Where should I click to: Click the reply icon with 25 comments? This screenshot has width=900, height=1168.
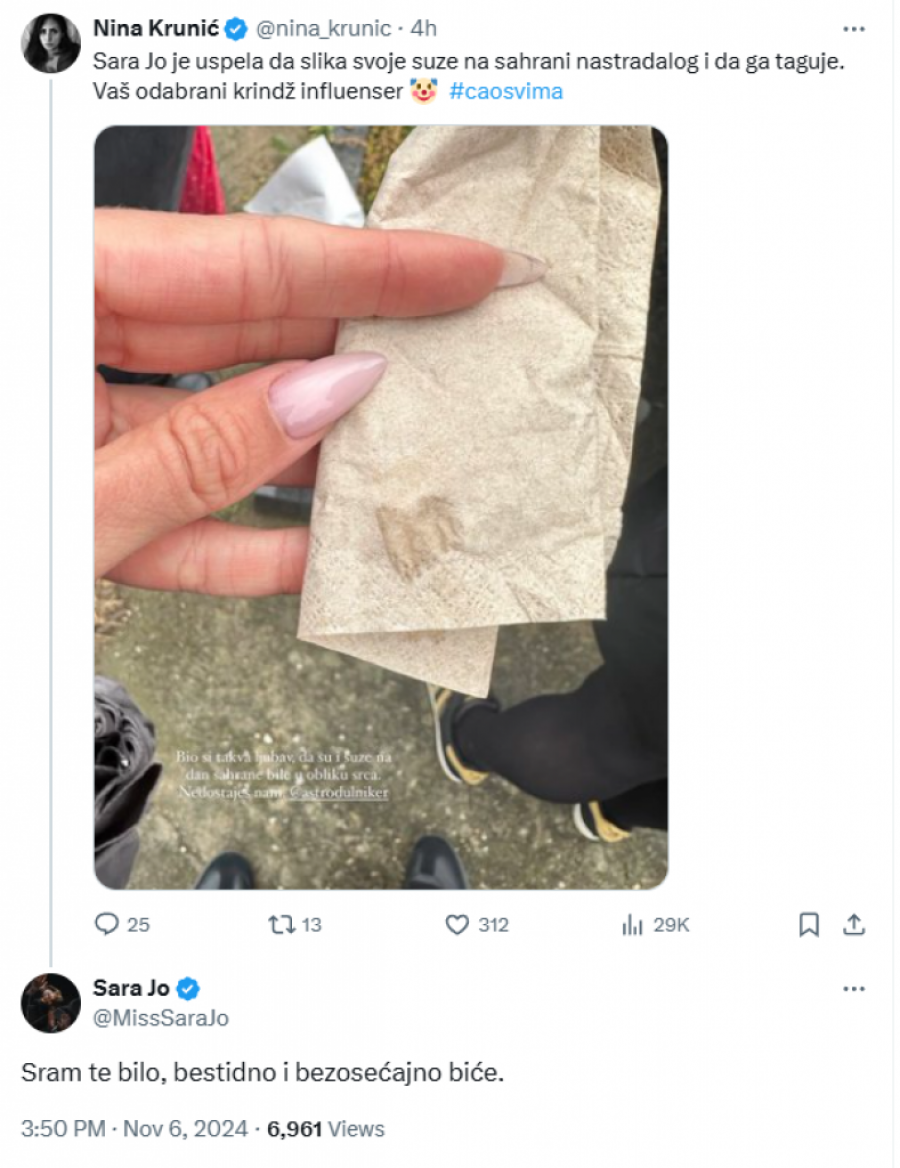[x=107, y=925]
